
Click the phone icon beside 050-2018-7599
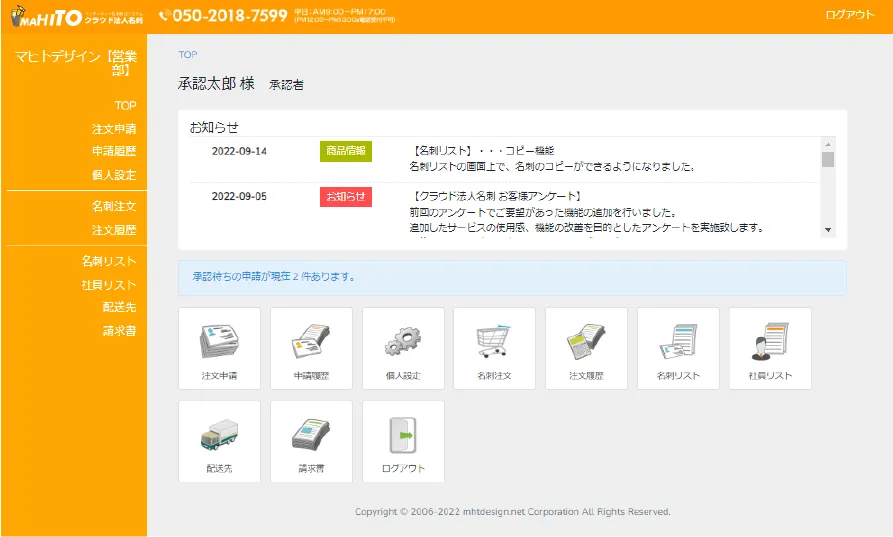[x=164, y=16]
